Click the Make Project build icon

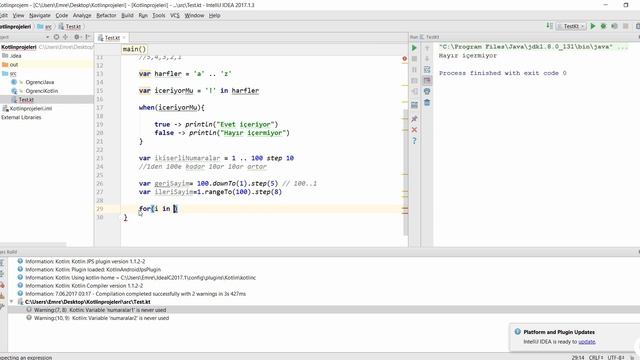549,26
